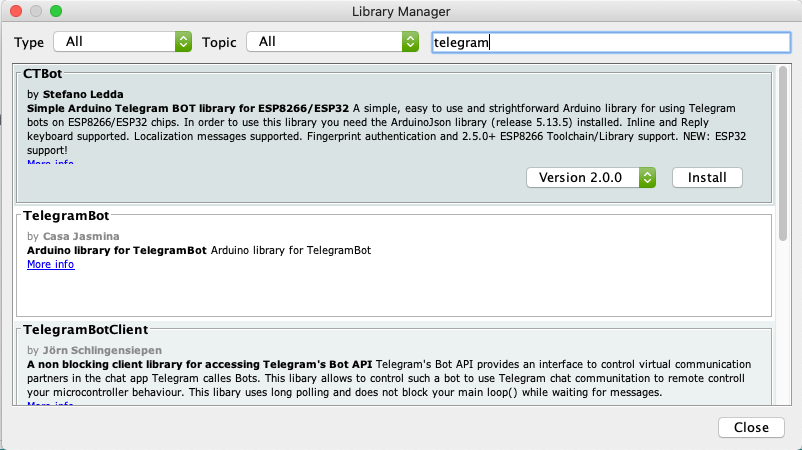Select the TelegramBotClient library entry title
Image resolution: width=802 pixels, height=450 pixels.
click(85, 330)
